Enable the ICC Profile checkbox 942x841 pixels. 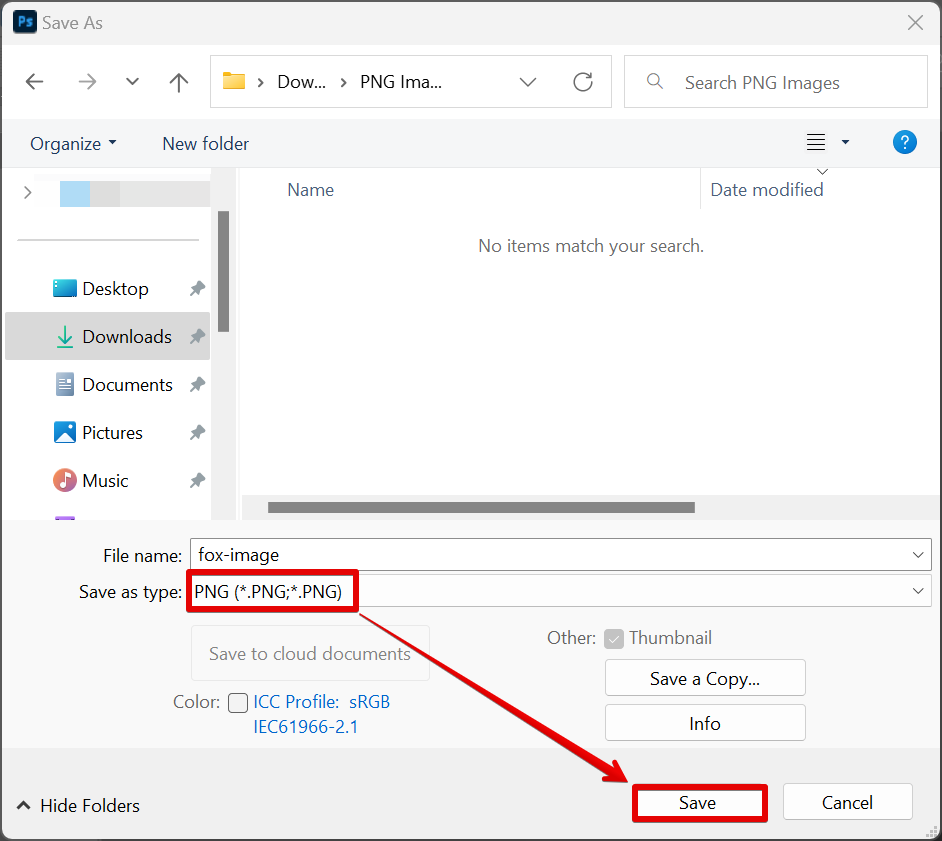[x=238, y=702]
